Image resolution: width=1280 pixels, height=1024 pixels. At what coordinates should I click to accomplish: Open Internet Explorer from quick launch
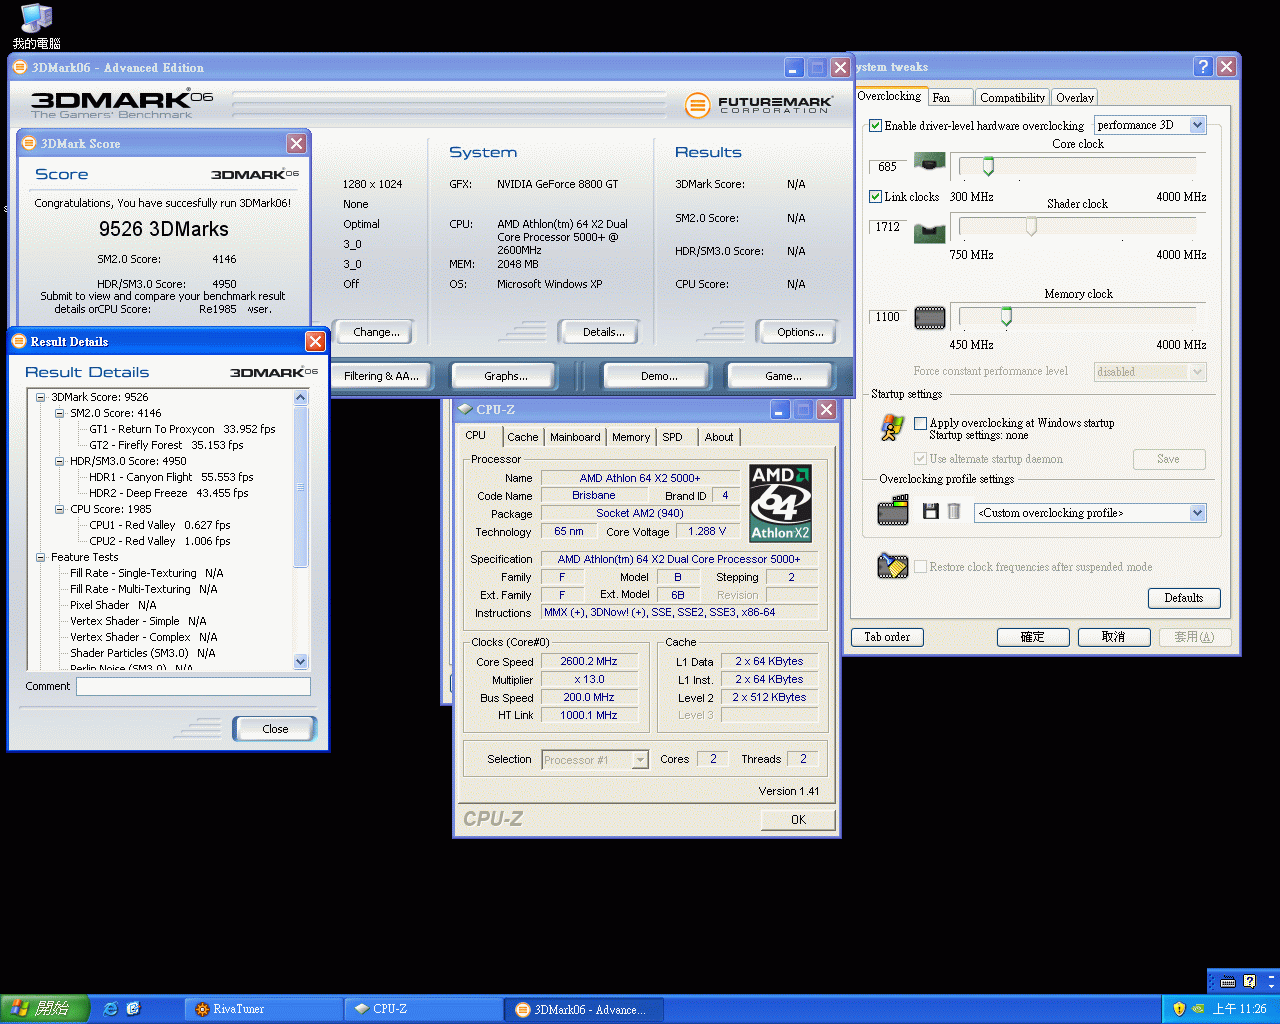(x=110, y=1009)
